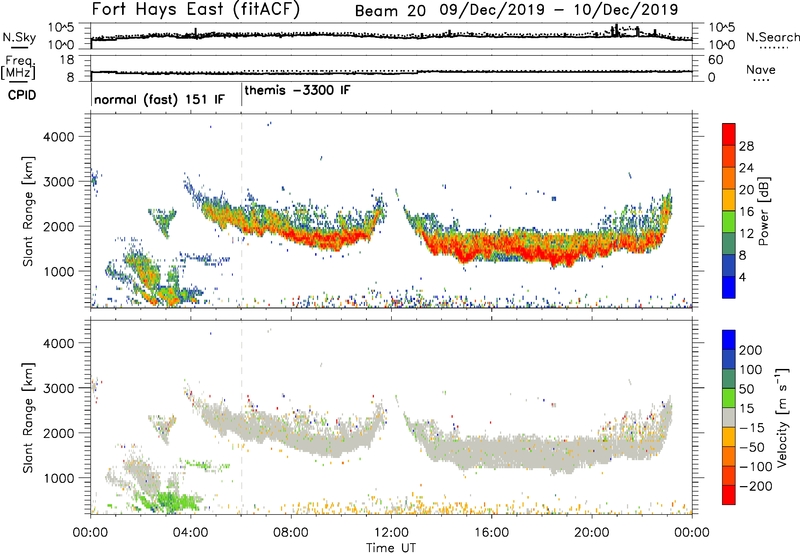This screenshot has width=800, height=554.
Task: Click the "20:00" time tick label
Action: [592, 533]
